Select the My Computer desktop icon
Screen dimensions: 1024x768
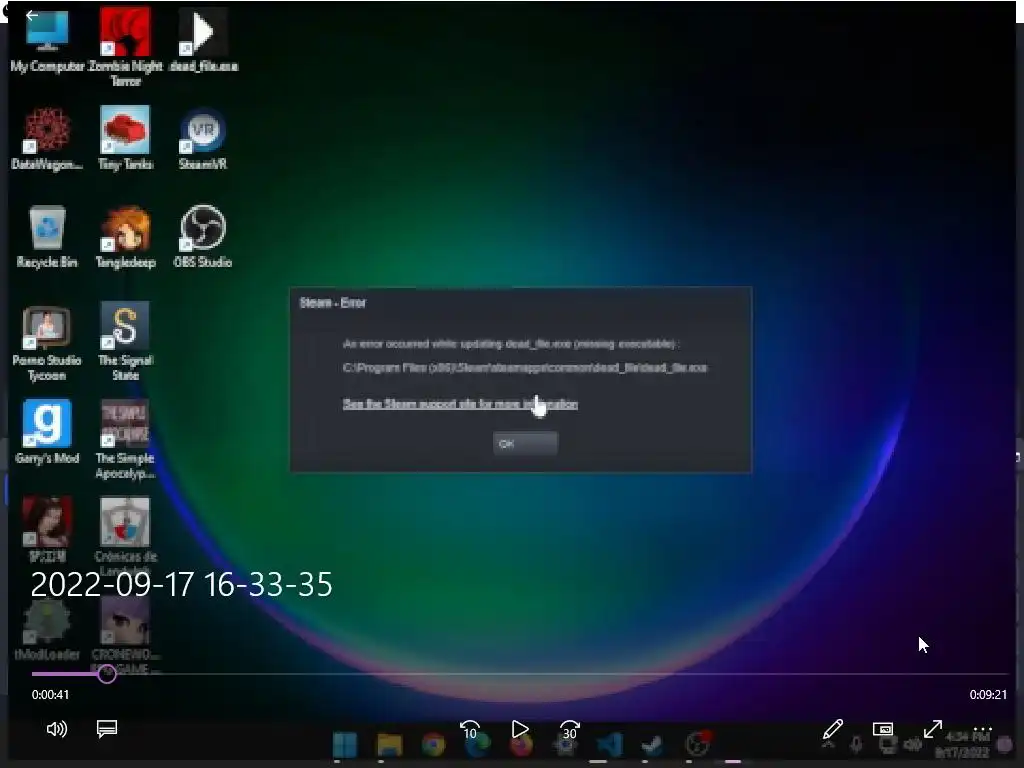pos(47,40)
